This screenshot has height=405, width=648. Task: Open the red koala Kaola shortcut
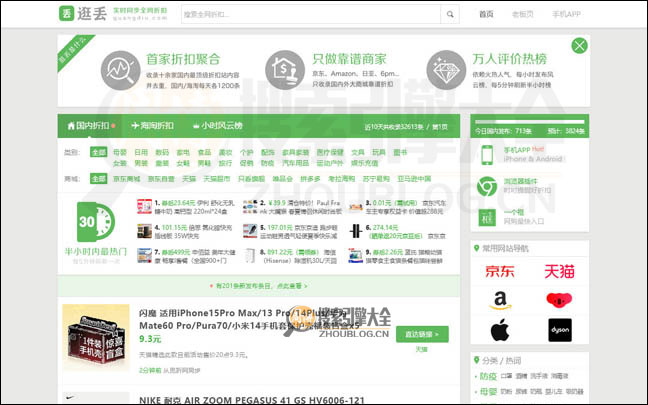coord(559,300)
